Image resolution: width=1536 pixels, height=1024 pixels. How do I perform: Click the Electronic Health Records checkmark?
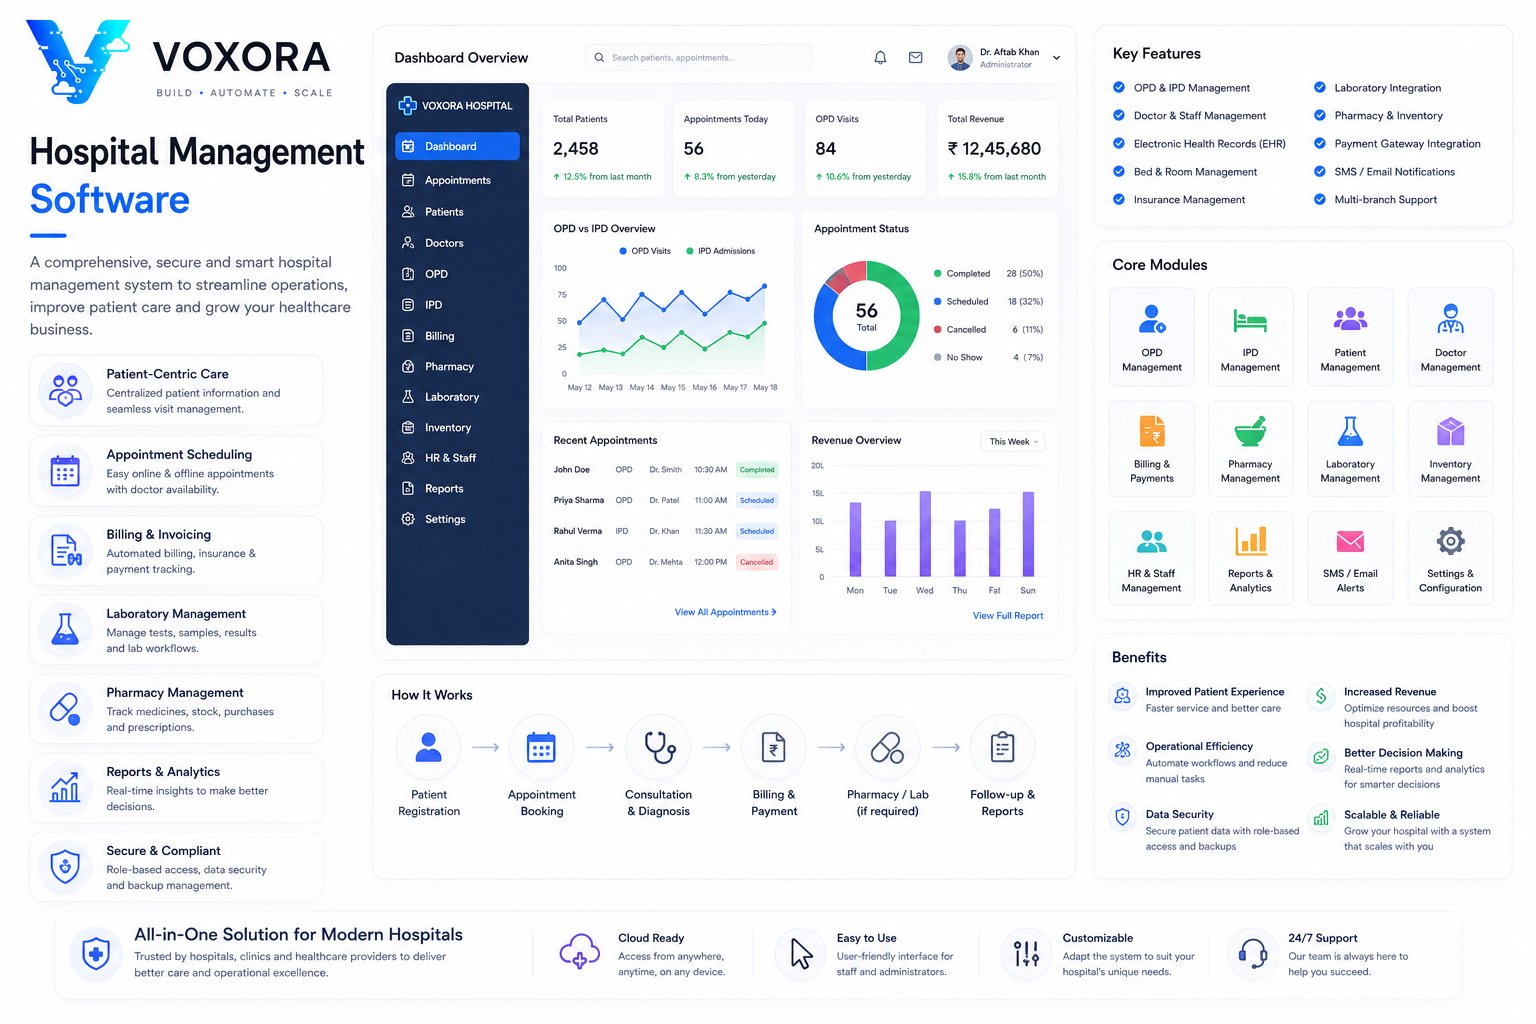pyautogui.click(x=1119, y=143)
